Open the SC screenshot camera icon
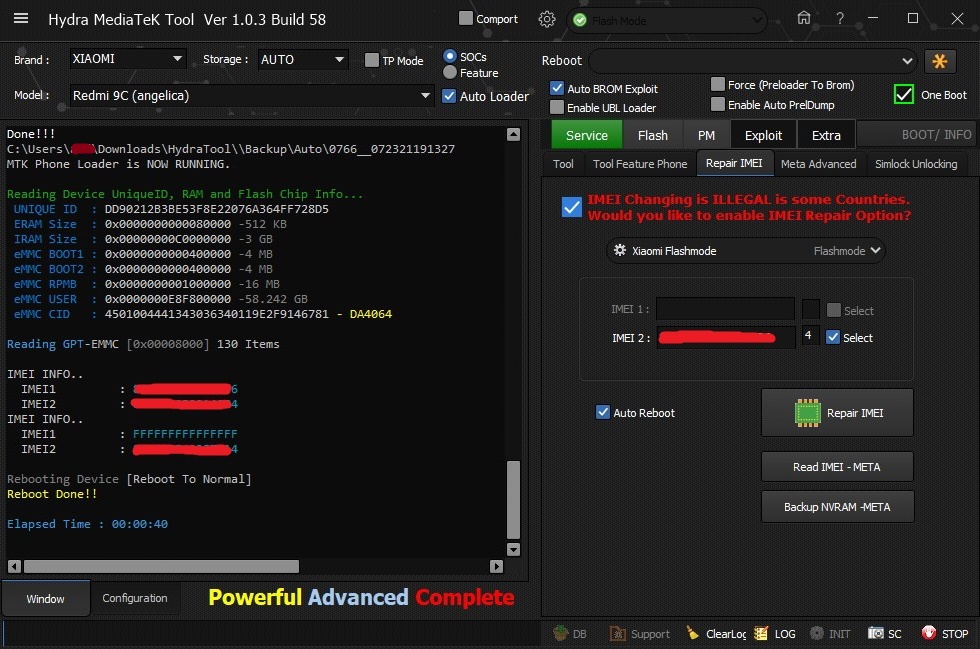The image size is (980, 649). point(876,633)
